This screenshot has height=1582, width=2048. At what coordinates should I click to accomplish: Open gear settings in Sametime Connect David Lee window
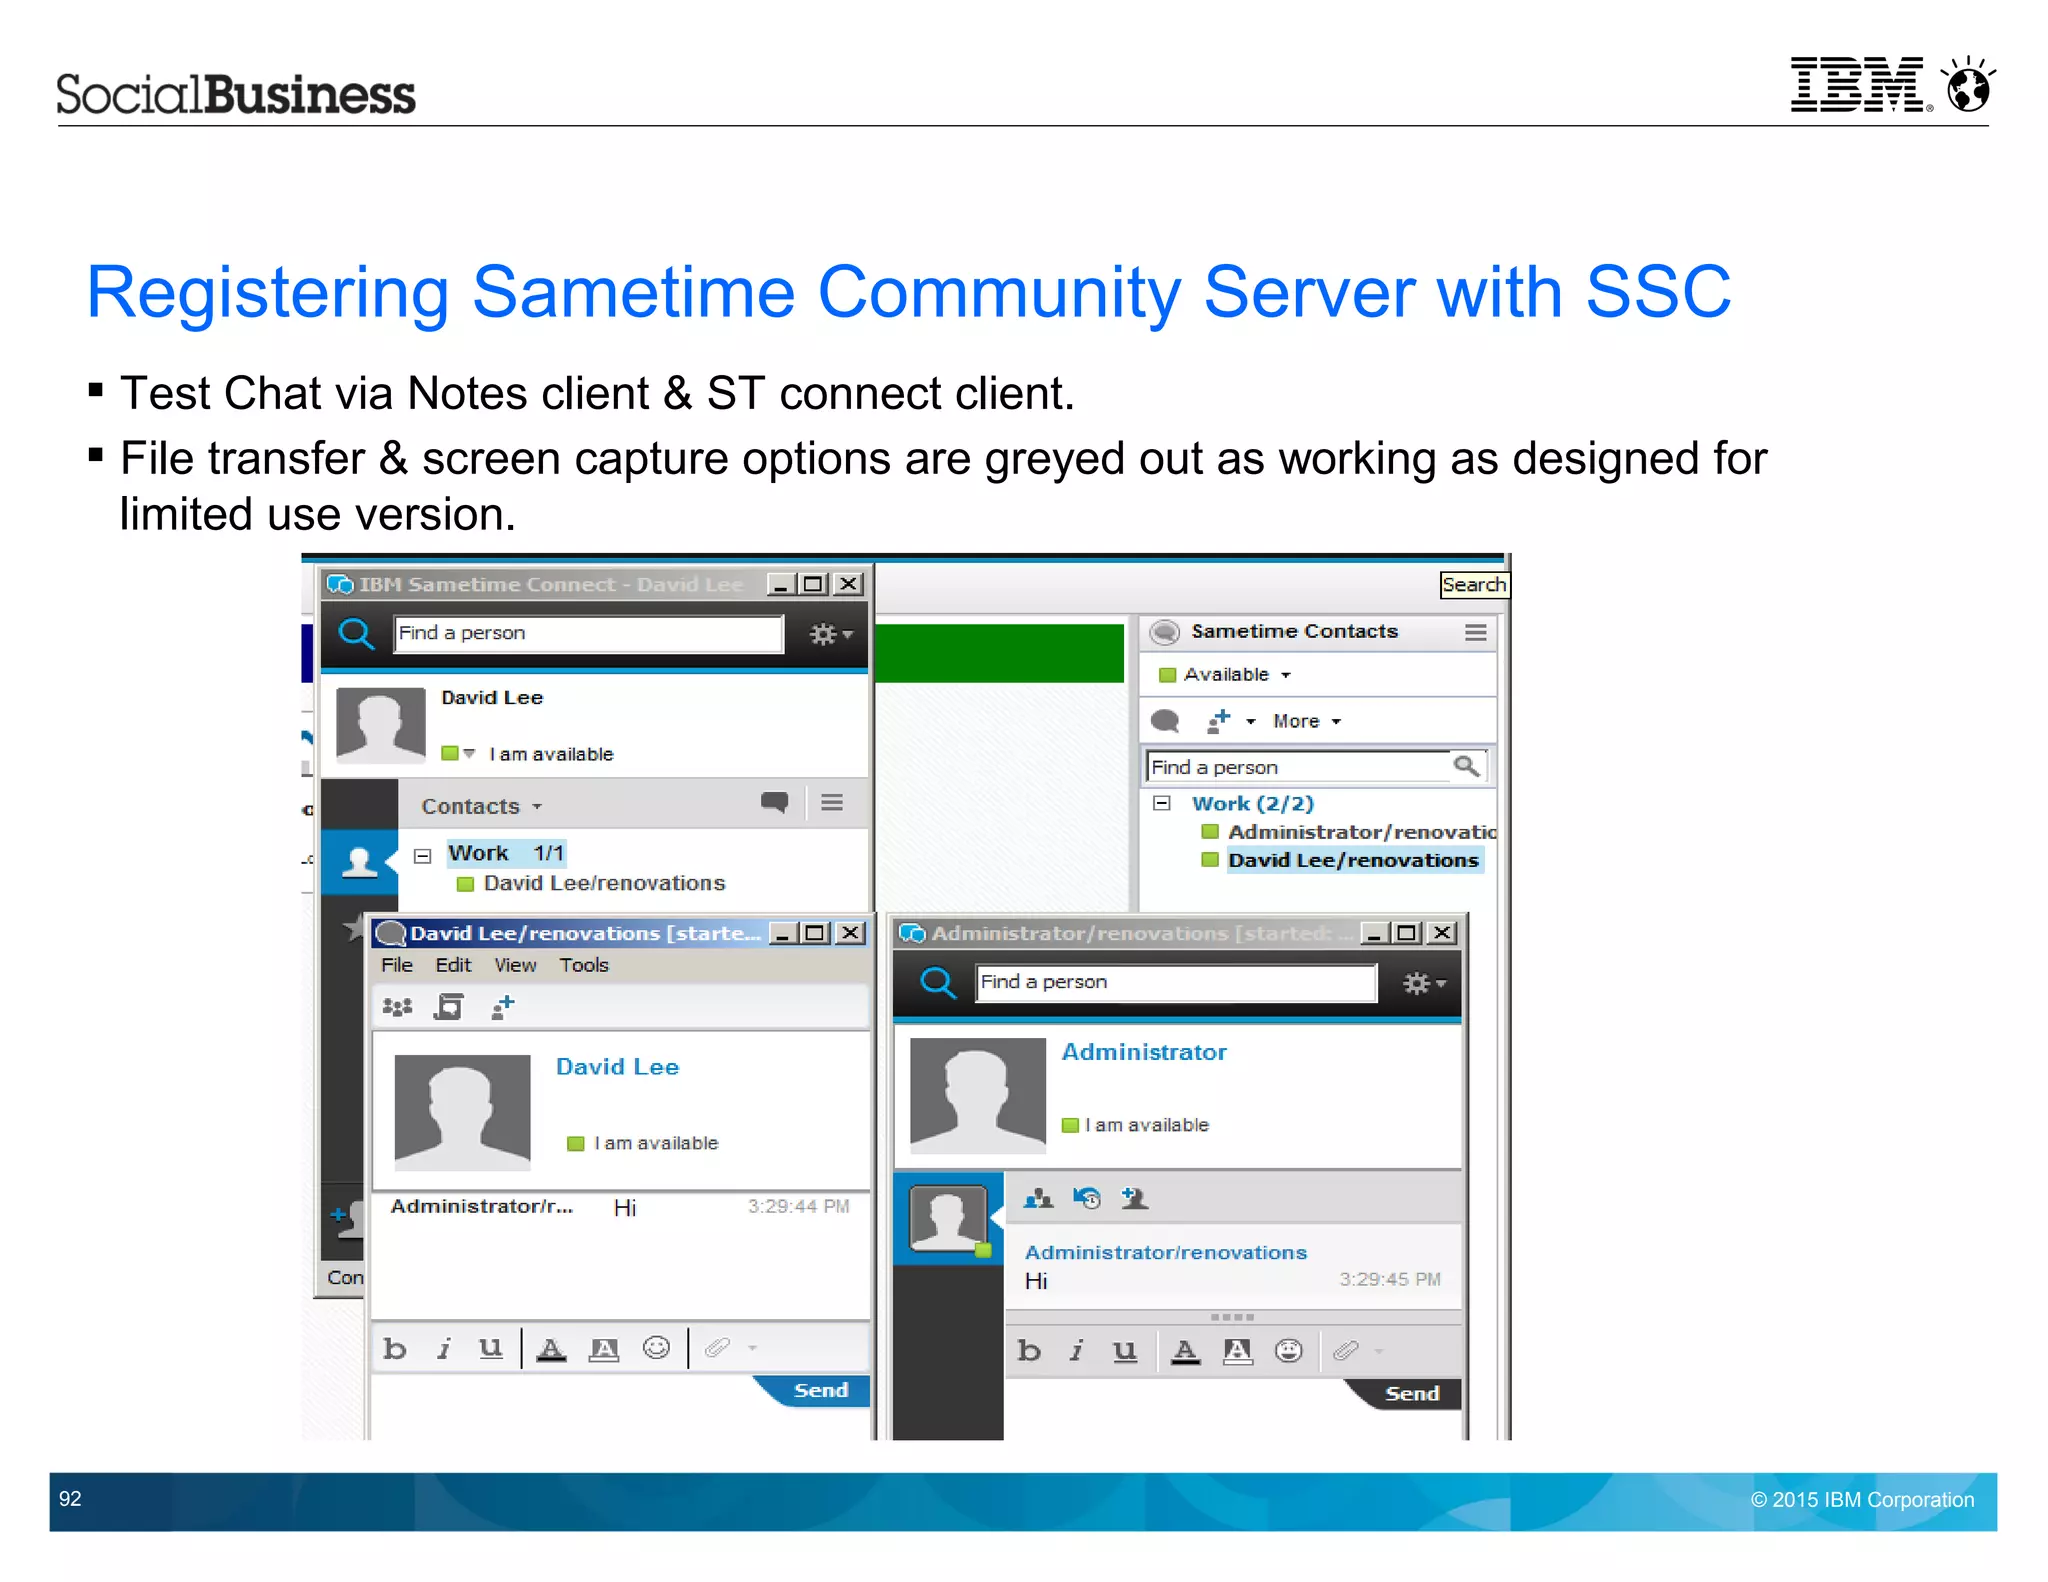tap(830, 634)
